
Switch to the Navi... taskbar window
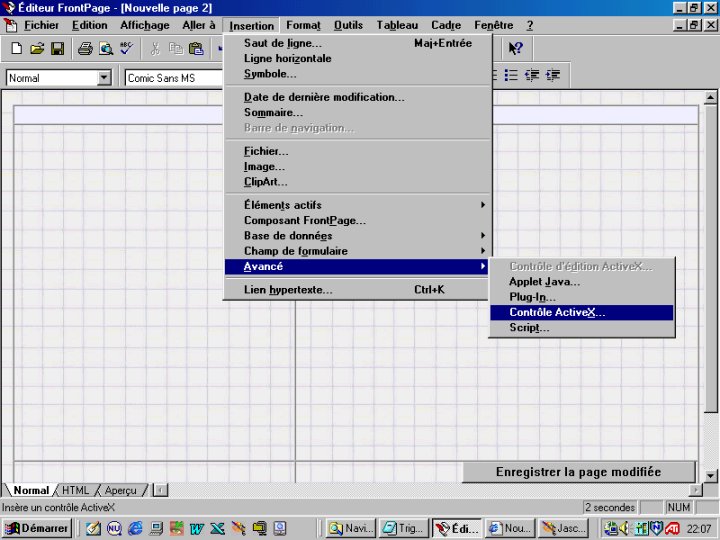click(x=351, y=529)
